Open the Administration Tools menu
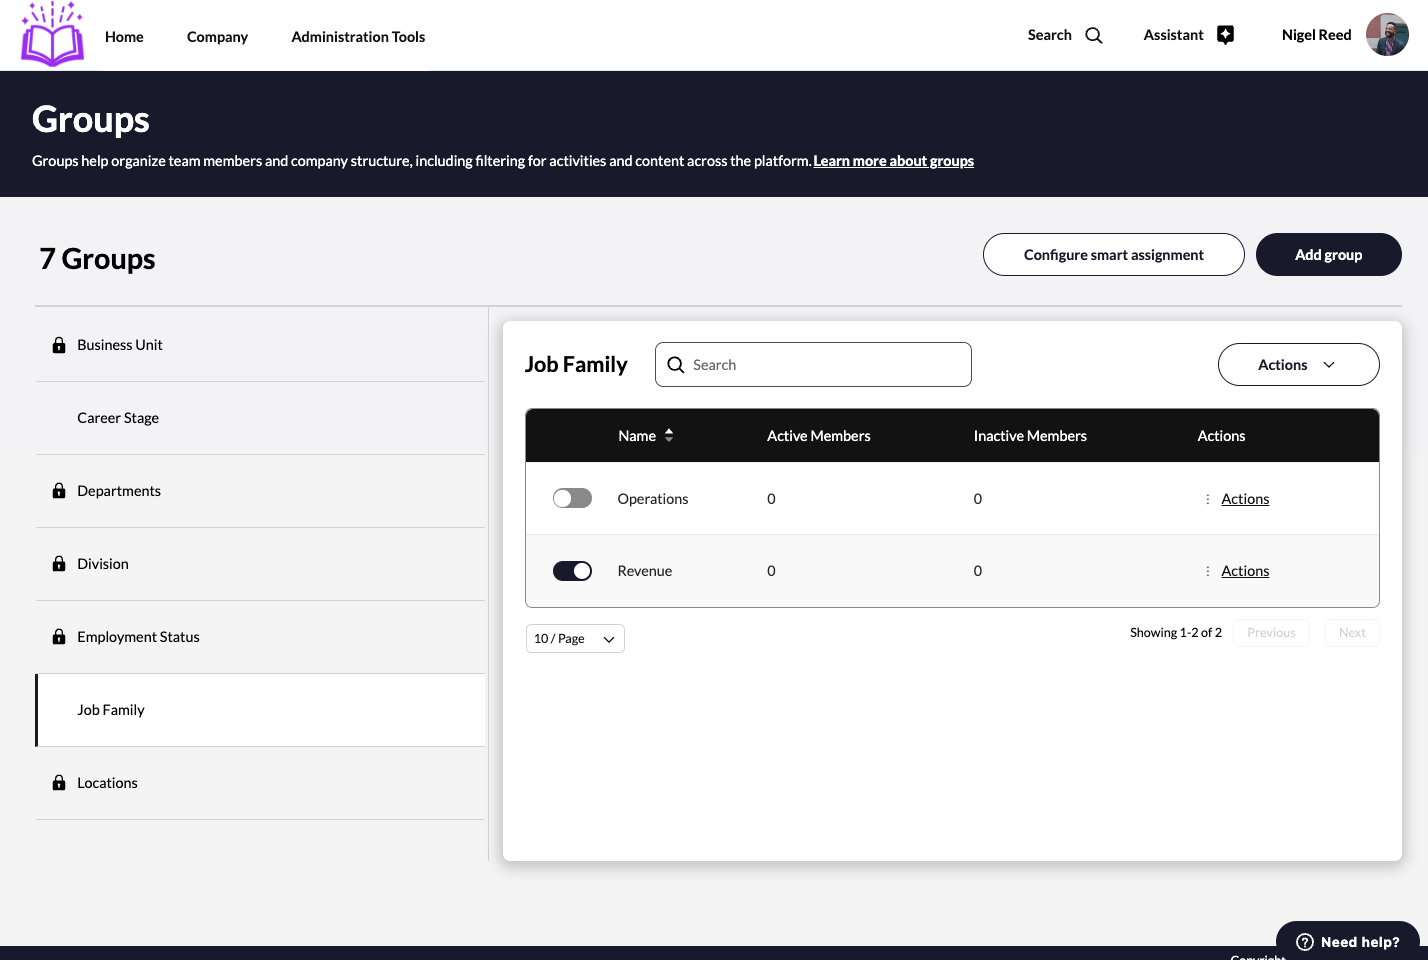 (358, 37)
